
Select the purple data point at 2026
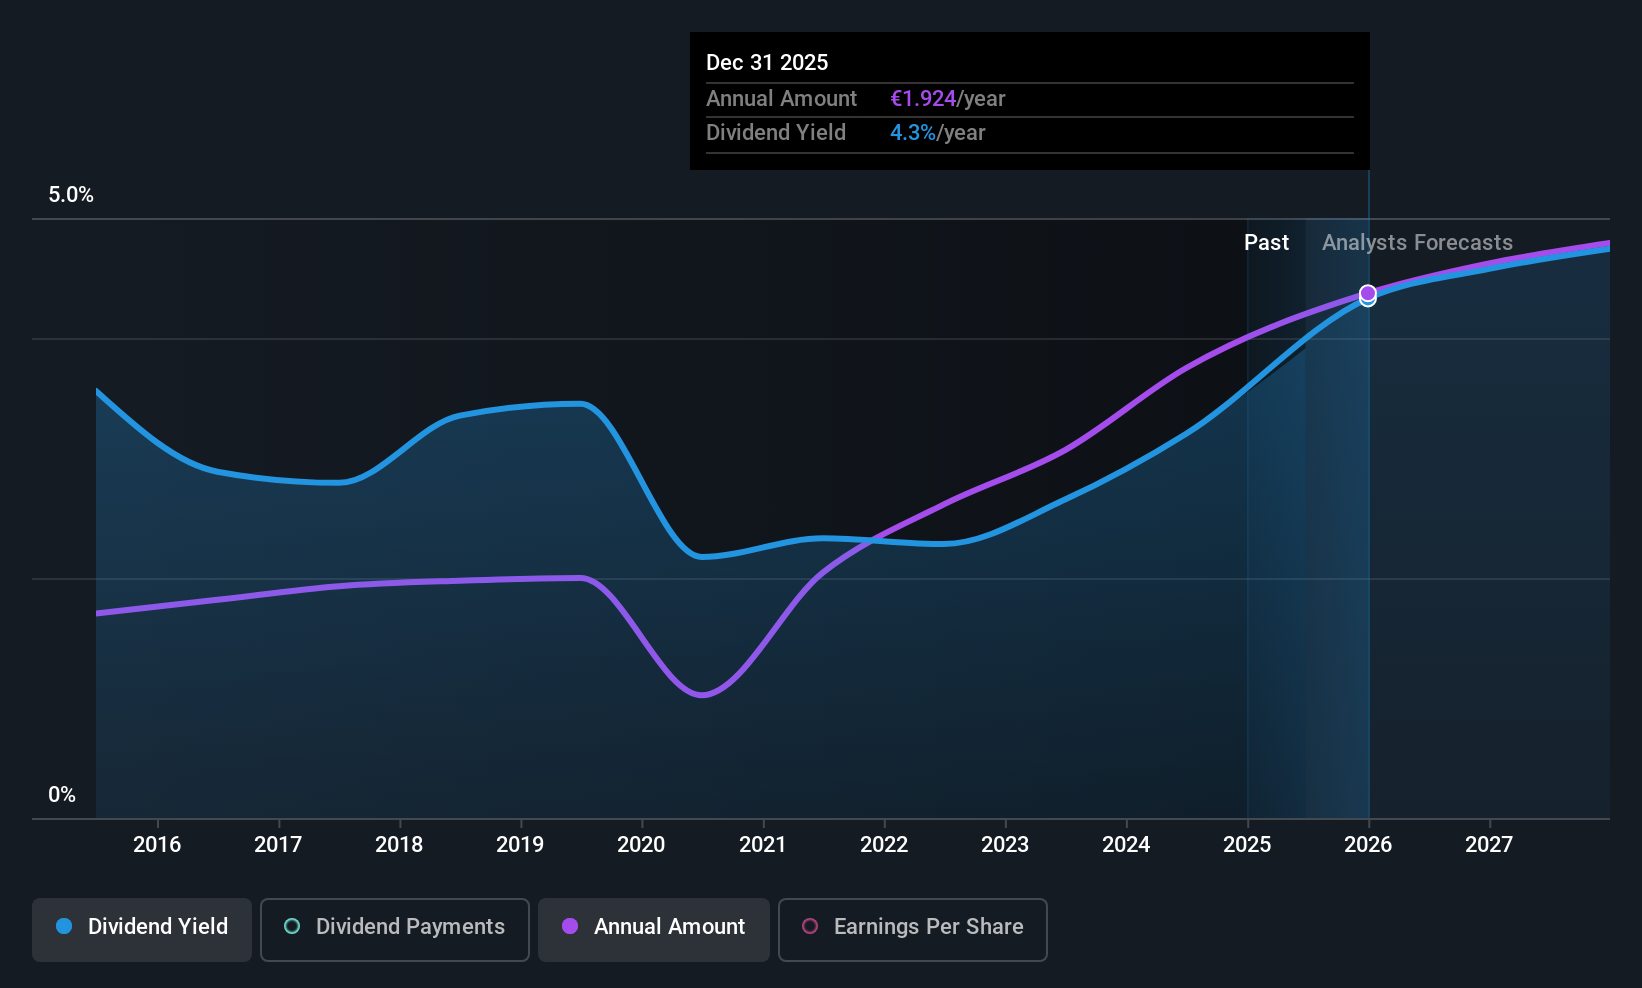pos(1368,293)
